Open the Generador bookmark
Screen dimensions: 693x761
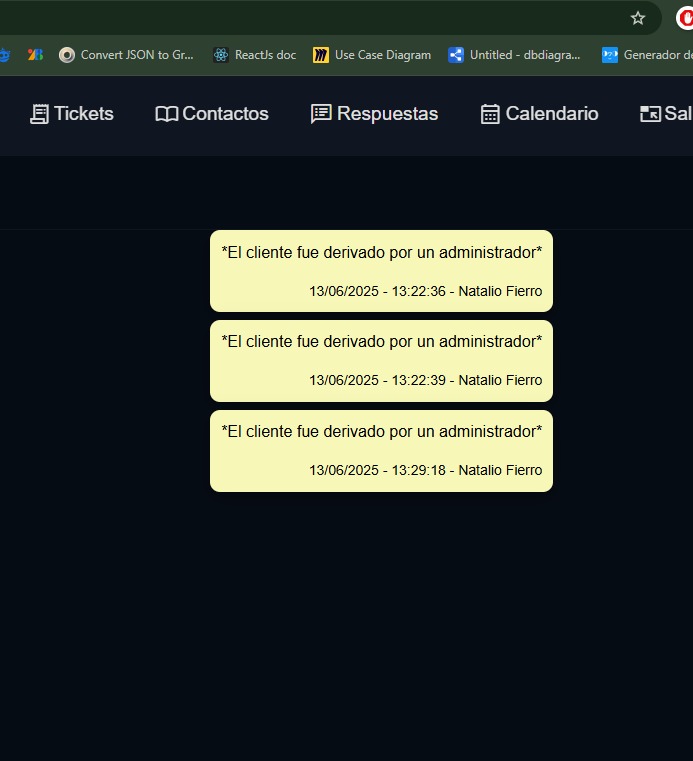coord(647,55)
